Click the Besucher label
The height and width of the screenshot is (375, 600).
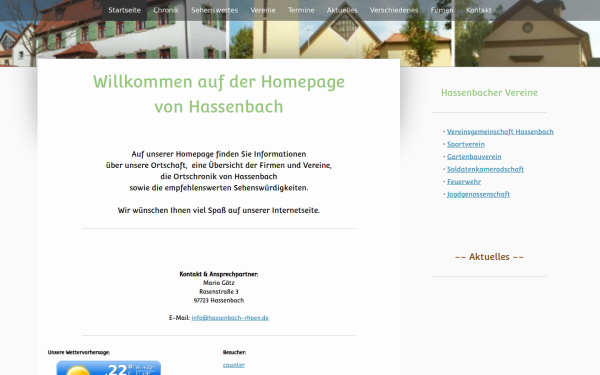[x=234, y=352]
